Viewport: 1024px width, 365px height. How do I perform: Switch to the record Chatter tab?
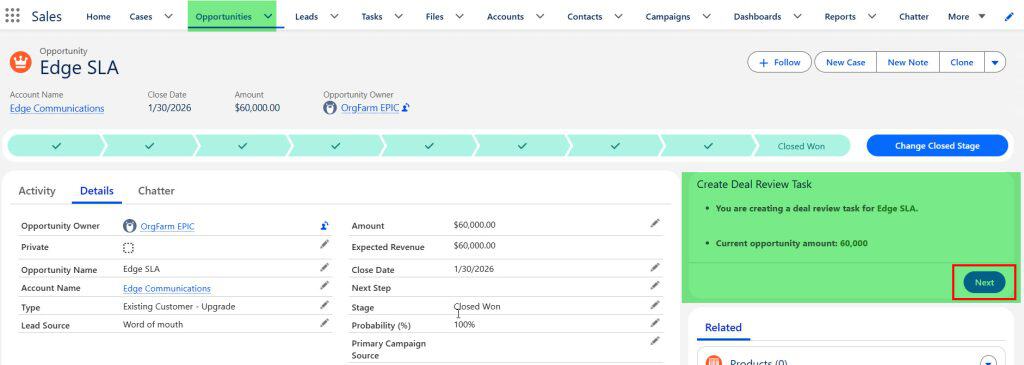pos(156,191)
